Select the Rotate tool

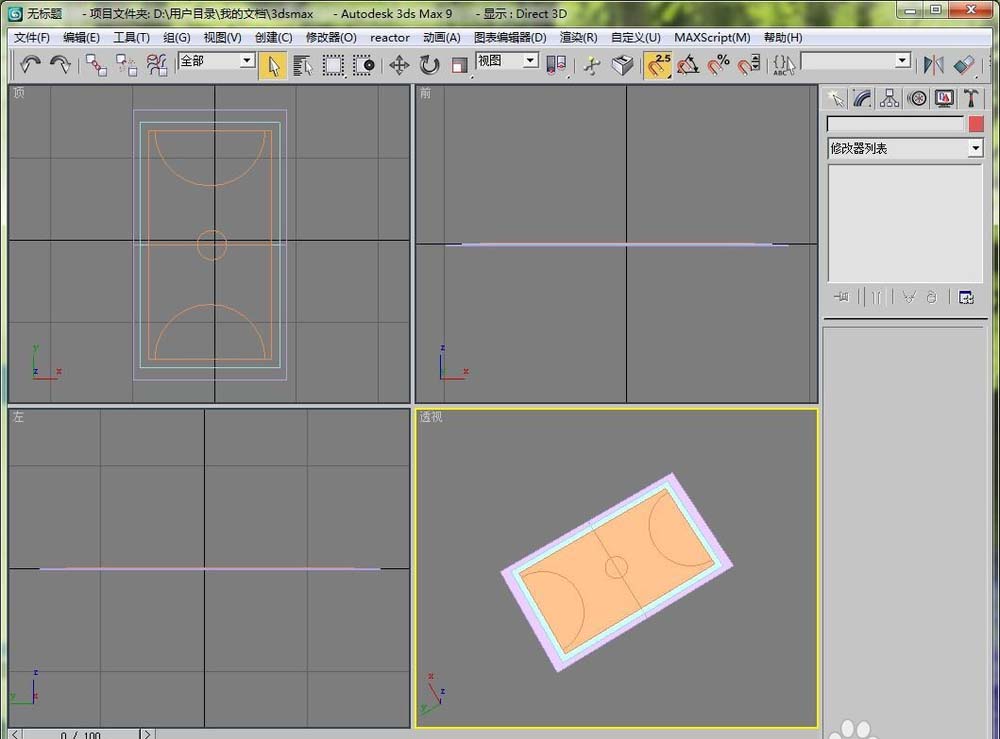(x=429, y=65)
